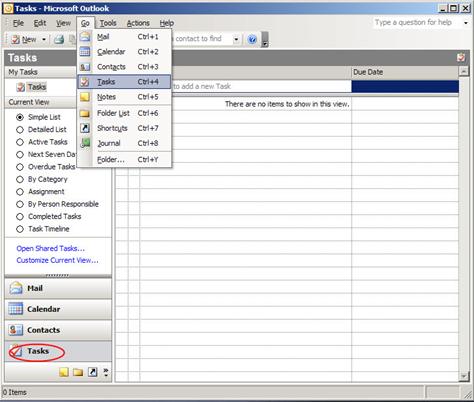
Task: Open the Edit menu
Action: 40,23
